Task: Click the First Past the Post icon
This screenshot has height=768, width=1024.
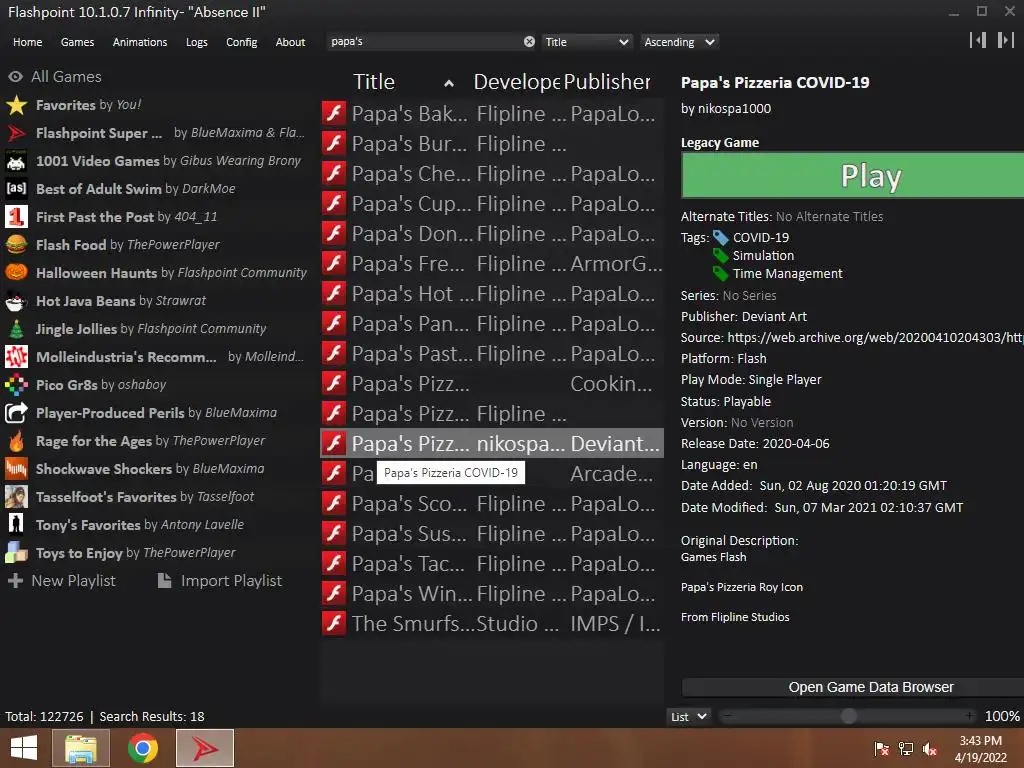Action: pos(16,217)
